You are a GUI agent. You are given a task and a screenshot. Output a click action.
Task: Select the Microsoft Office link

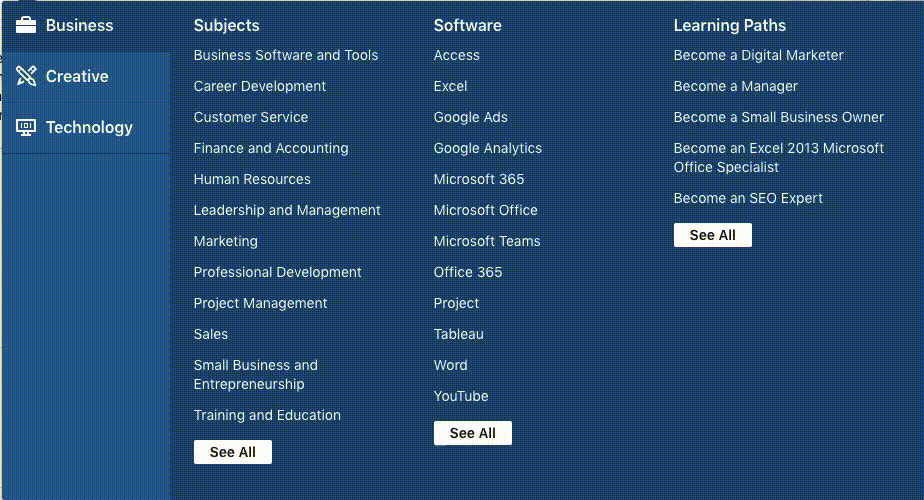486,210
